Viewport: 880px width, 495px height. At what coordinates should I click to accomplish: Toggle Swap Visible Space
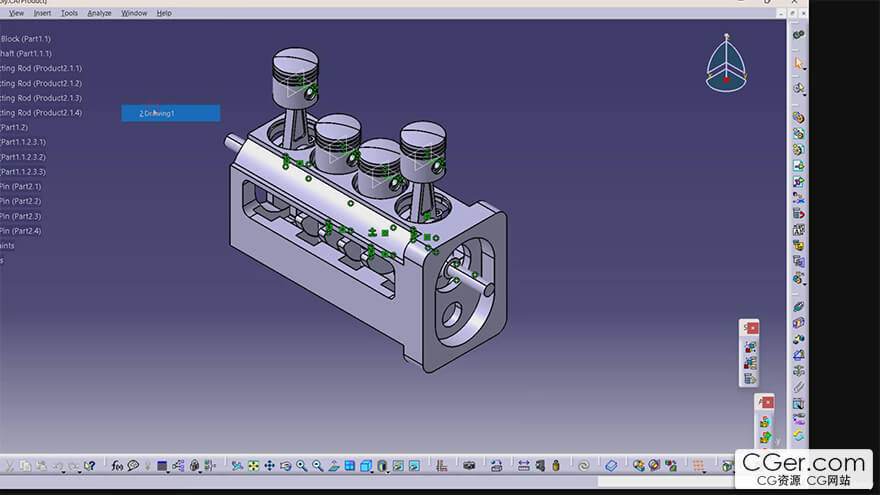tap(413, 466)
